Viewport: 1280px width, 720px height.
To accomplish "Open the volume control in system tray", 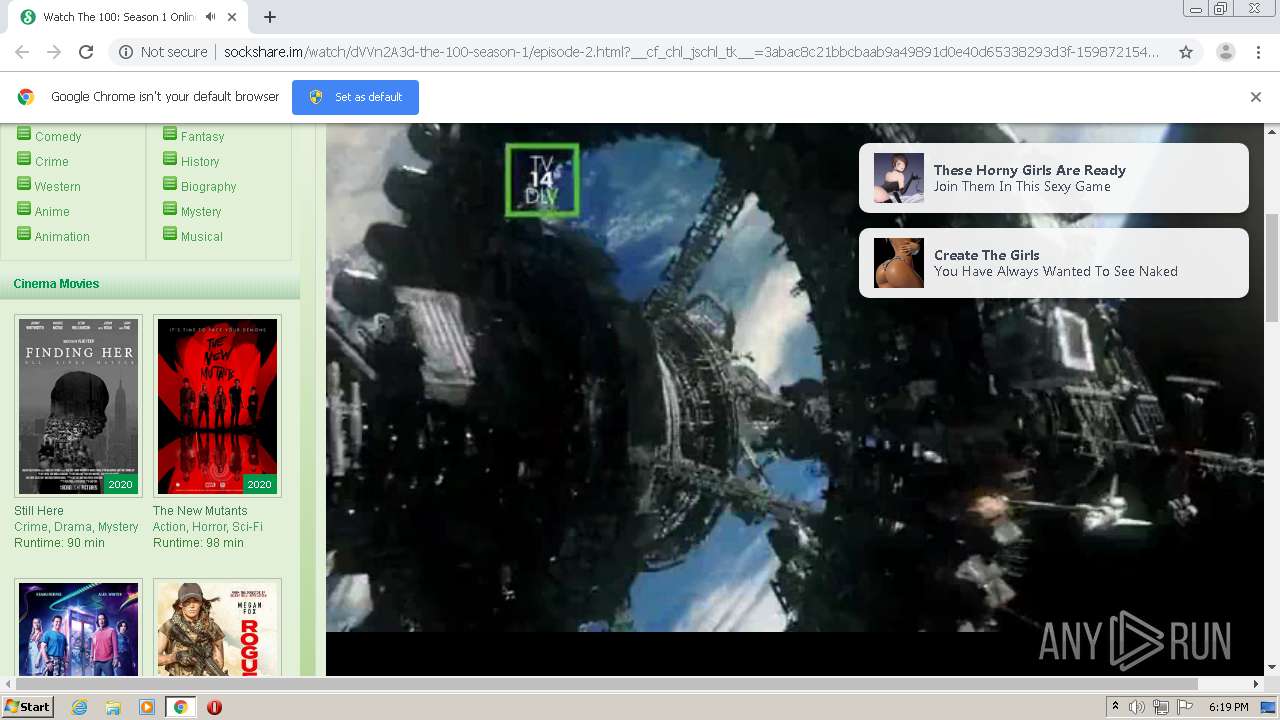I will point(1137,707).
